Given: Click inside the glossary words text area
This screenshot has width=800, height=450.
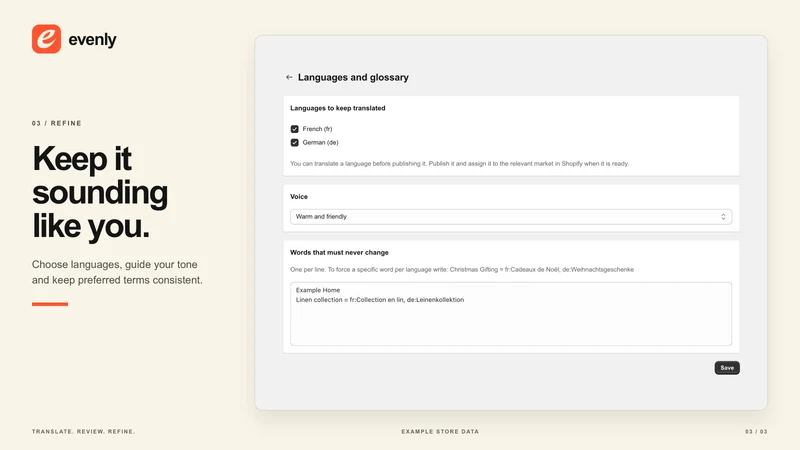Looking at the screenshot, I should (511, 314).
